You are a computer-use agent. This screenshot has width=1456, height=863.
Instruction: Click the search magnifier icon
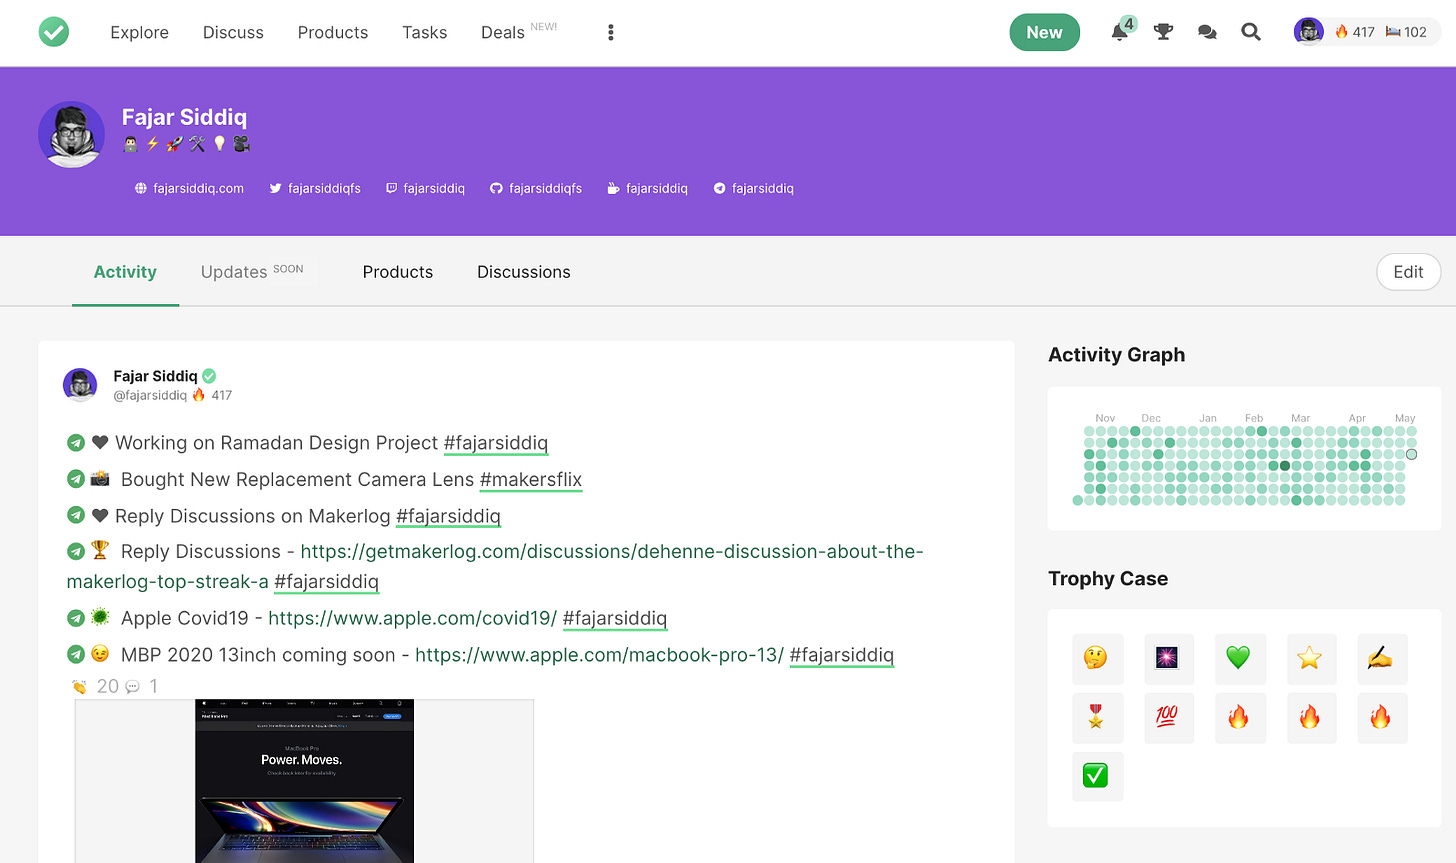[x=1251, y=32]
